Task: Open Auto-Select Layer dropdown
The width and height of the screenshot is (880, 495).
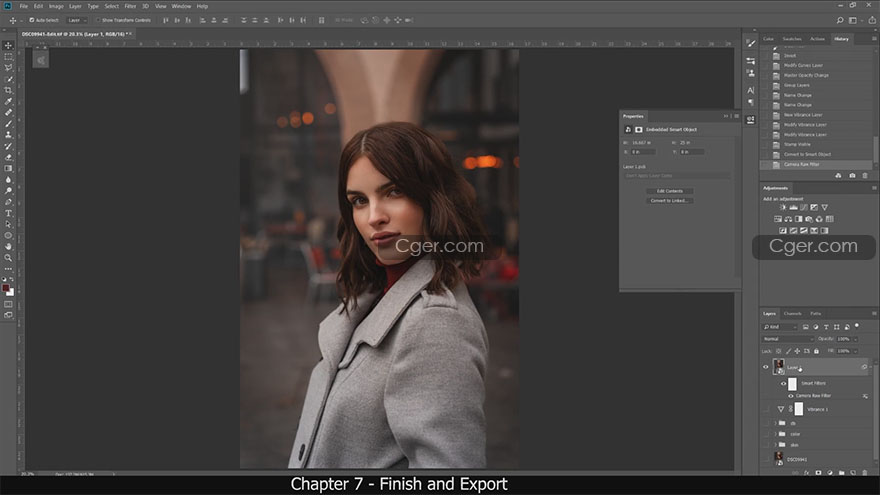Action: coord(77,20)
